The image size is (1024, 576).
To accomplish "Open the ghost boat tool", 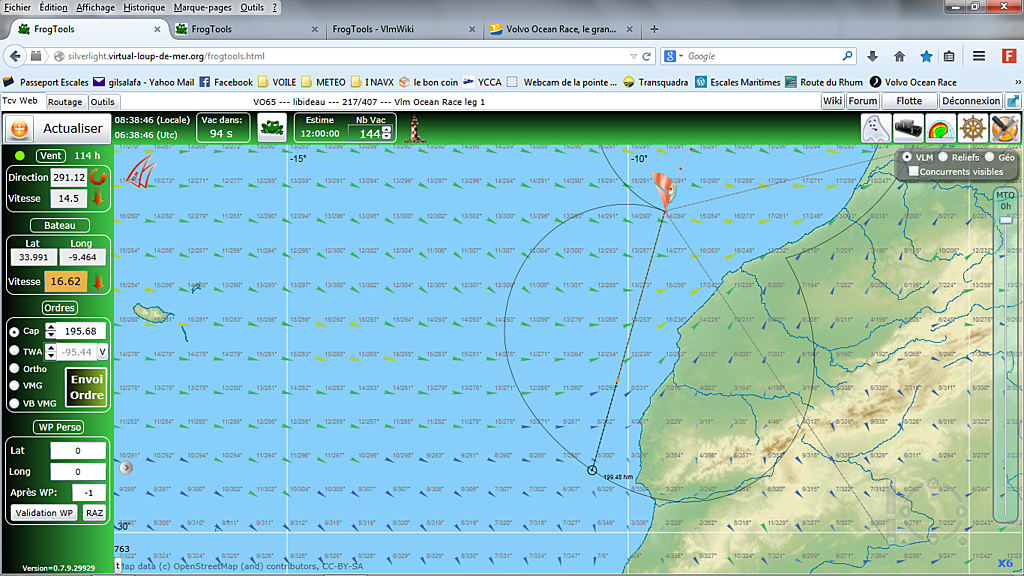I will 875,128.
